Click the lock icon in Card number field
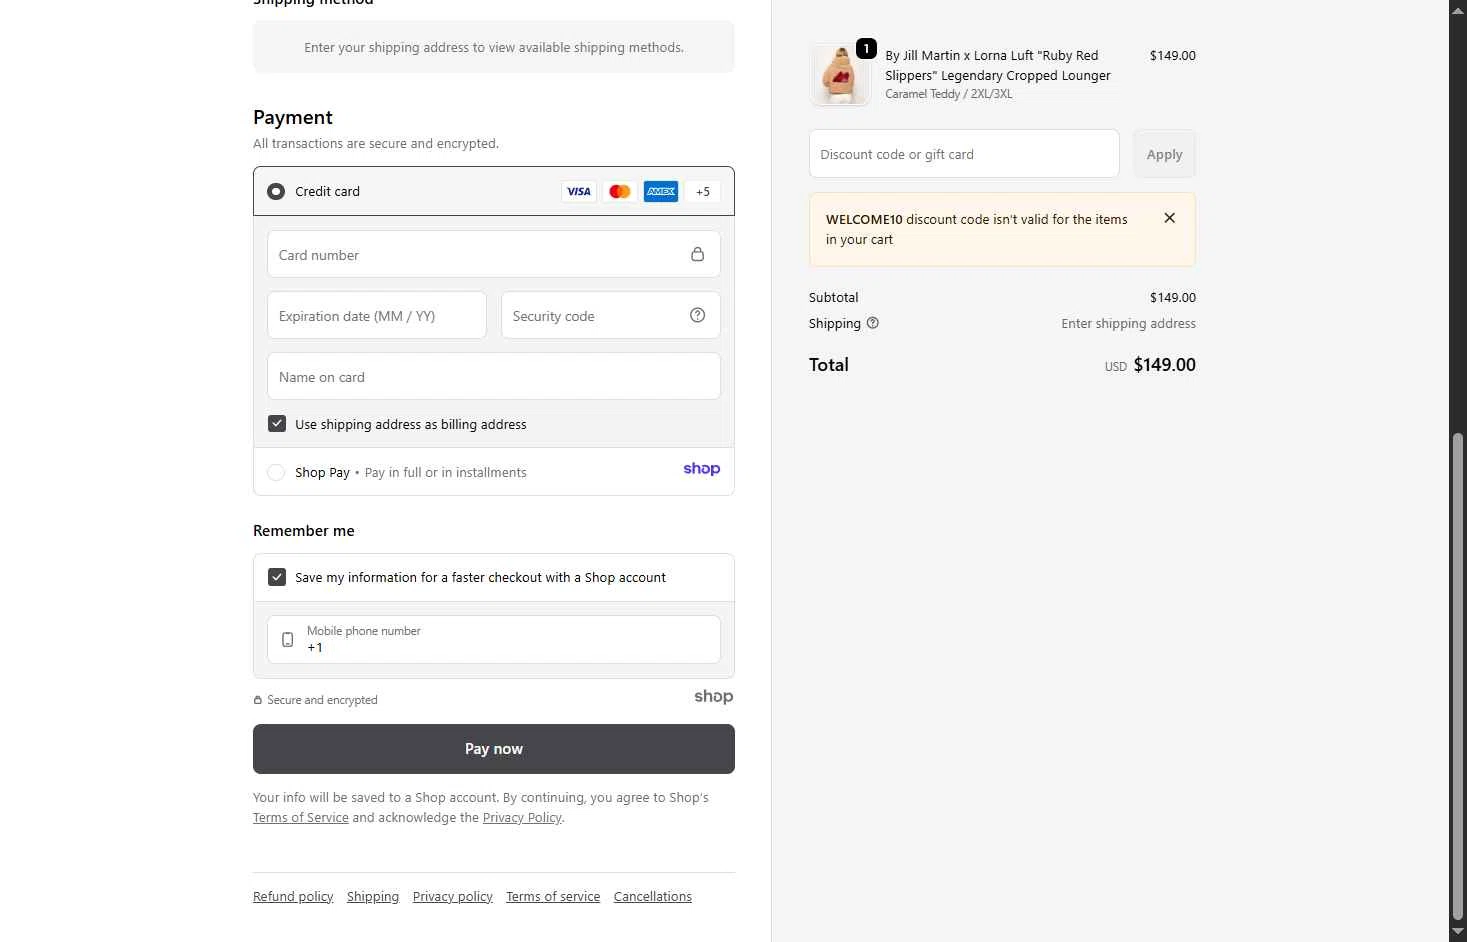Image resolution: width=1467 pixels, height=942 pixels. [x=697, y=254]
